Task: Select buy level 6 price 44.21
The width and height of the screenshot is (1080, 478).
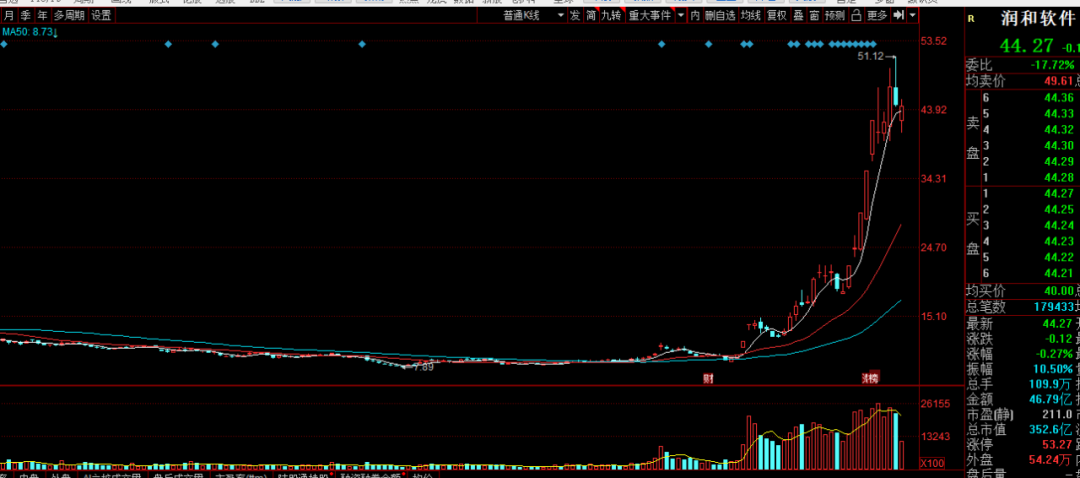Action: [x=1059, y=273]
